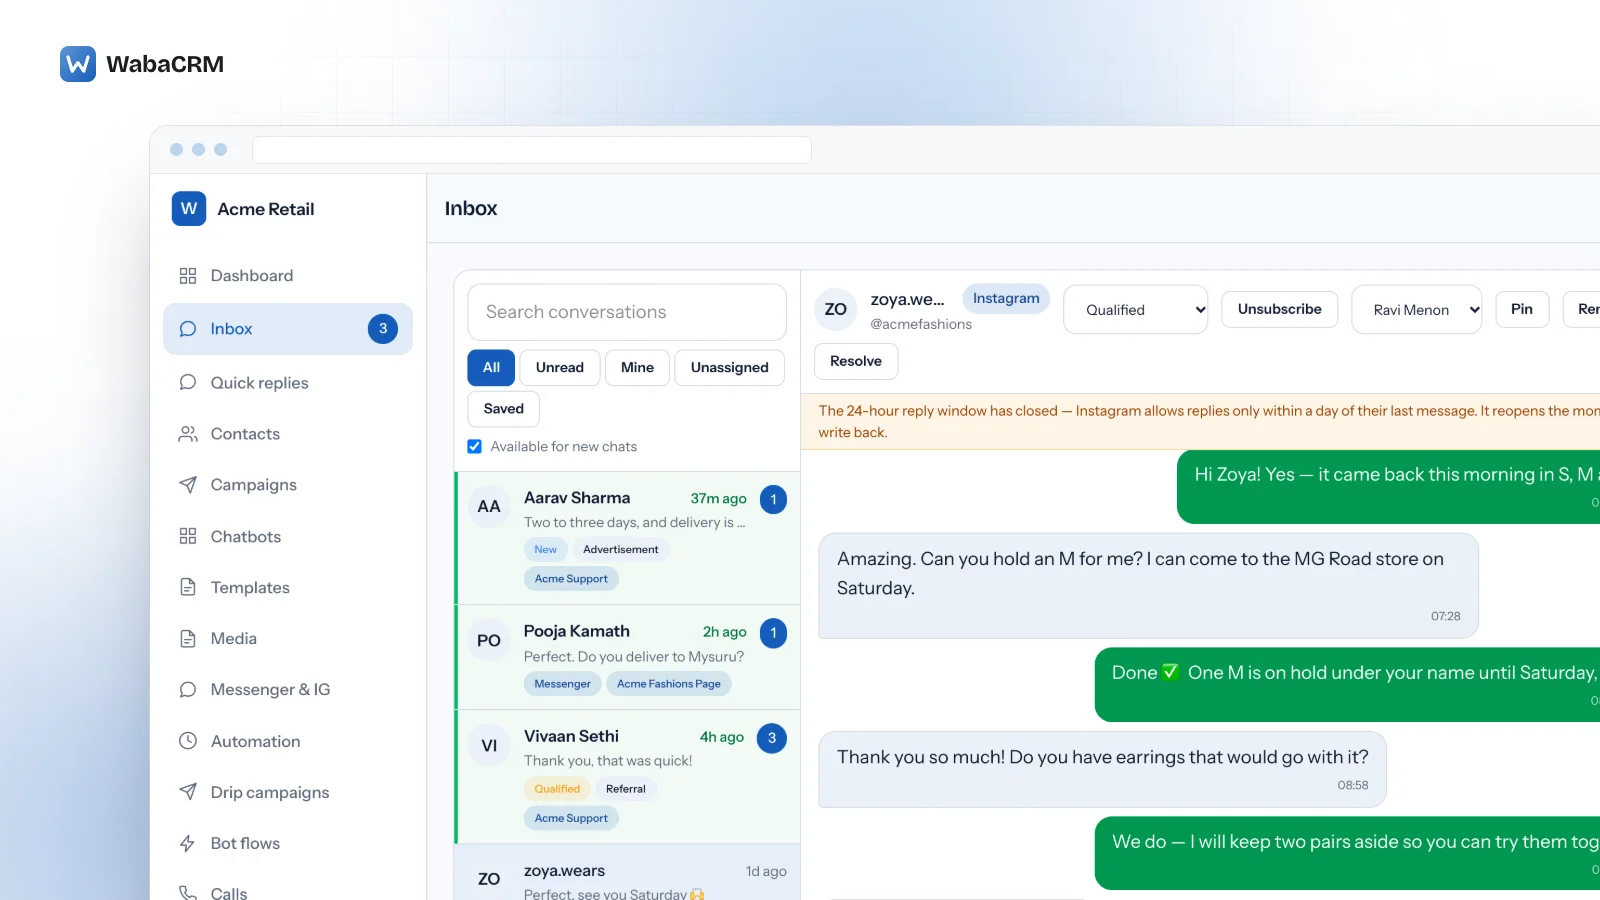Click Acme Support tag under Vivaan Sethi

(571, 818)
